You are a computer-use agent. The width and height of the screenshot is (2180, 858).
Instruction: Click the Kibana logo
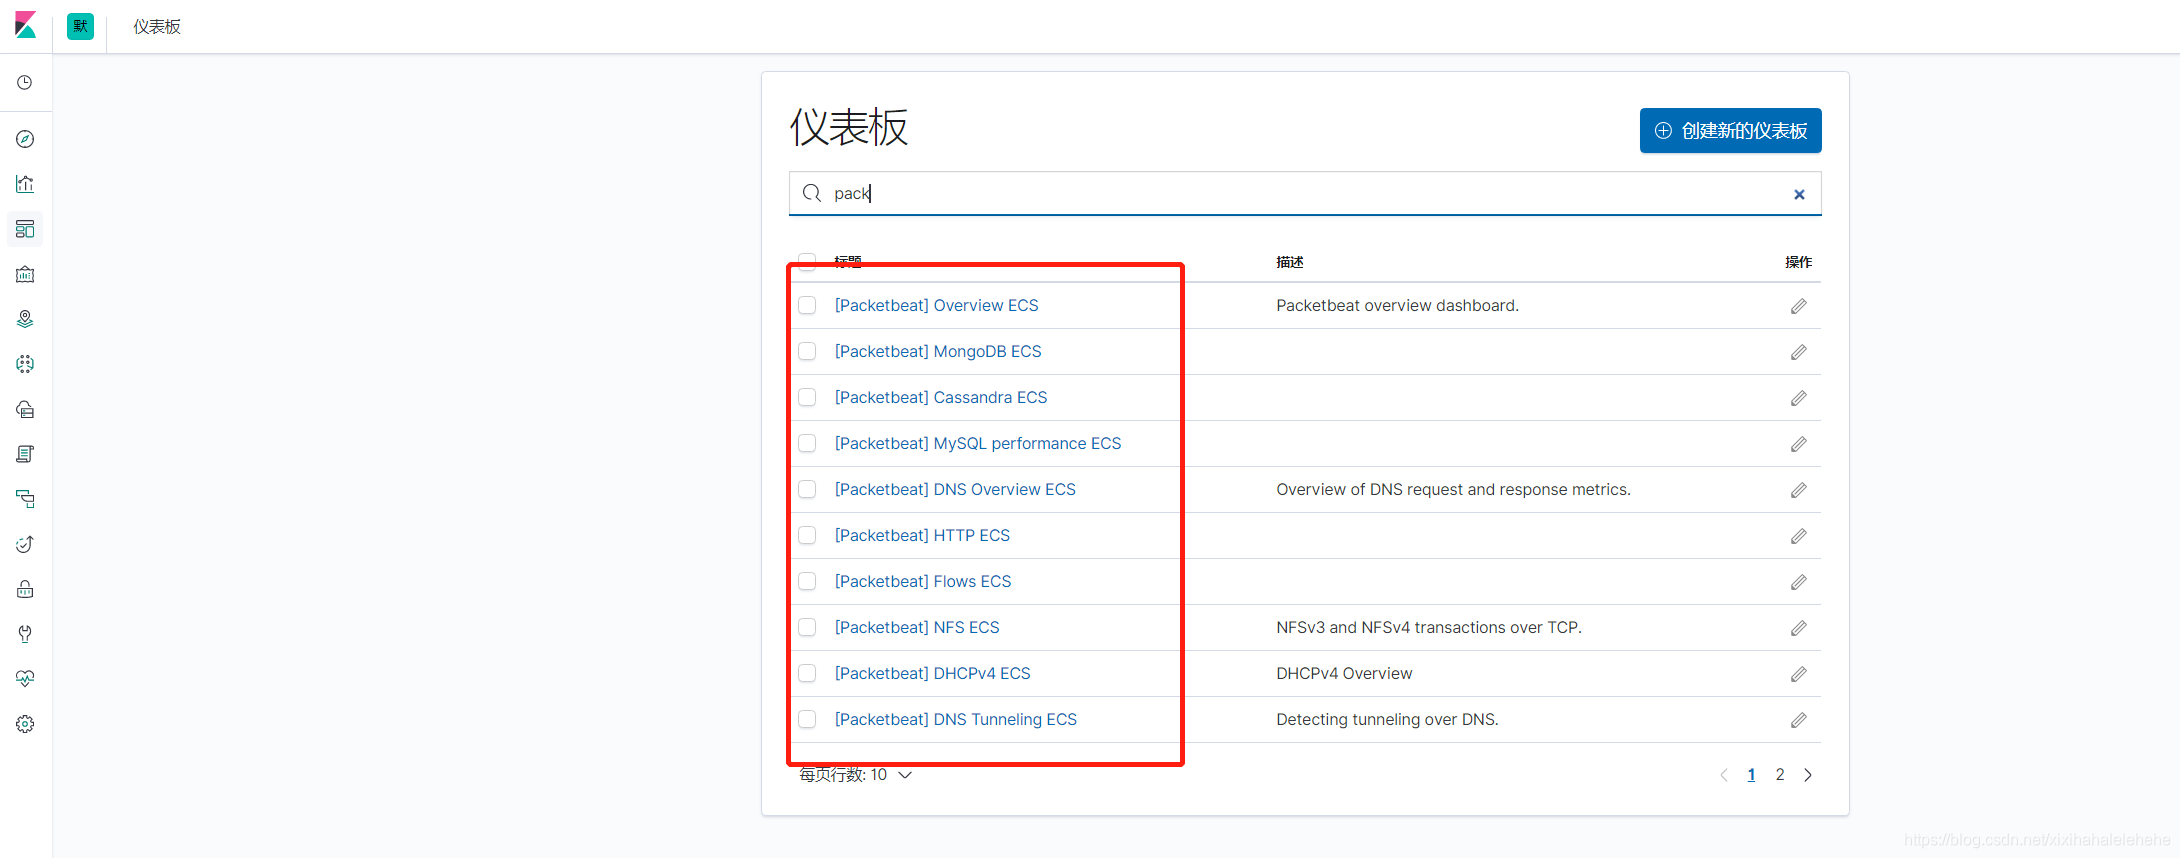[25, 26]
